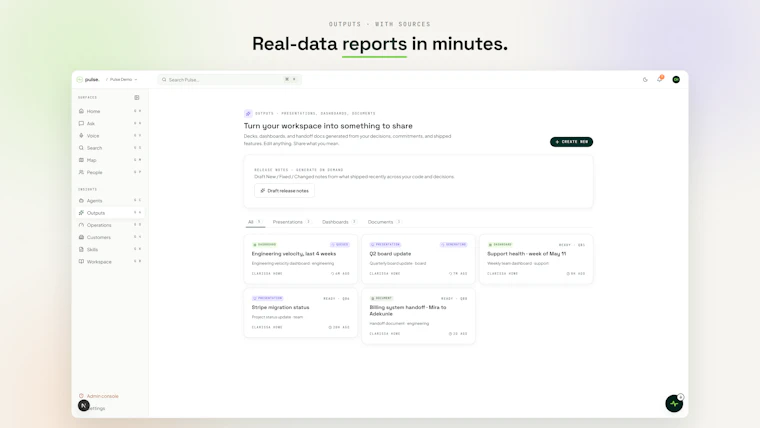
Task: Click the Document tag on Billing system handoff
Action: click(381, 298)
